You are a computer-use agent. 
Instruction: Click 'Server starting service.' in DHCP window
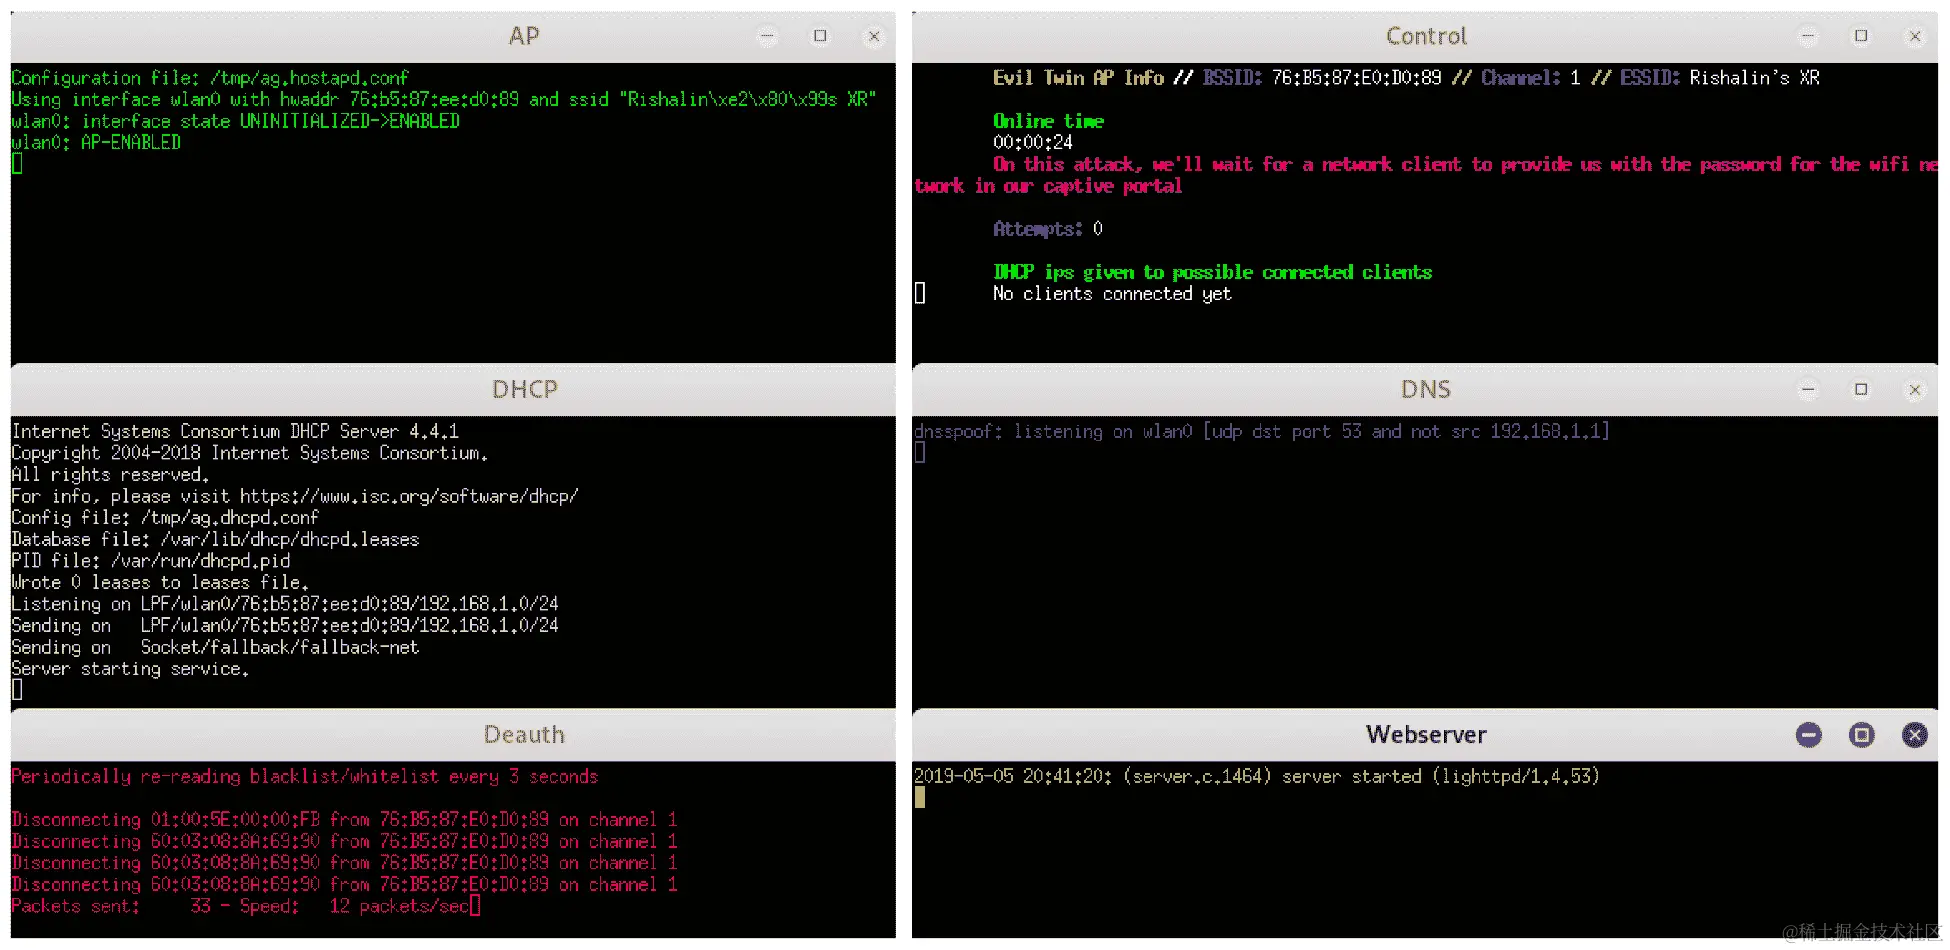(x=130, y=669)
